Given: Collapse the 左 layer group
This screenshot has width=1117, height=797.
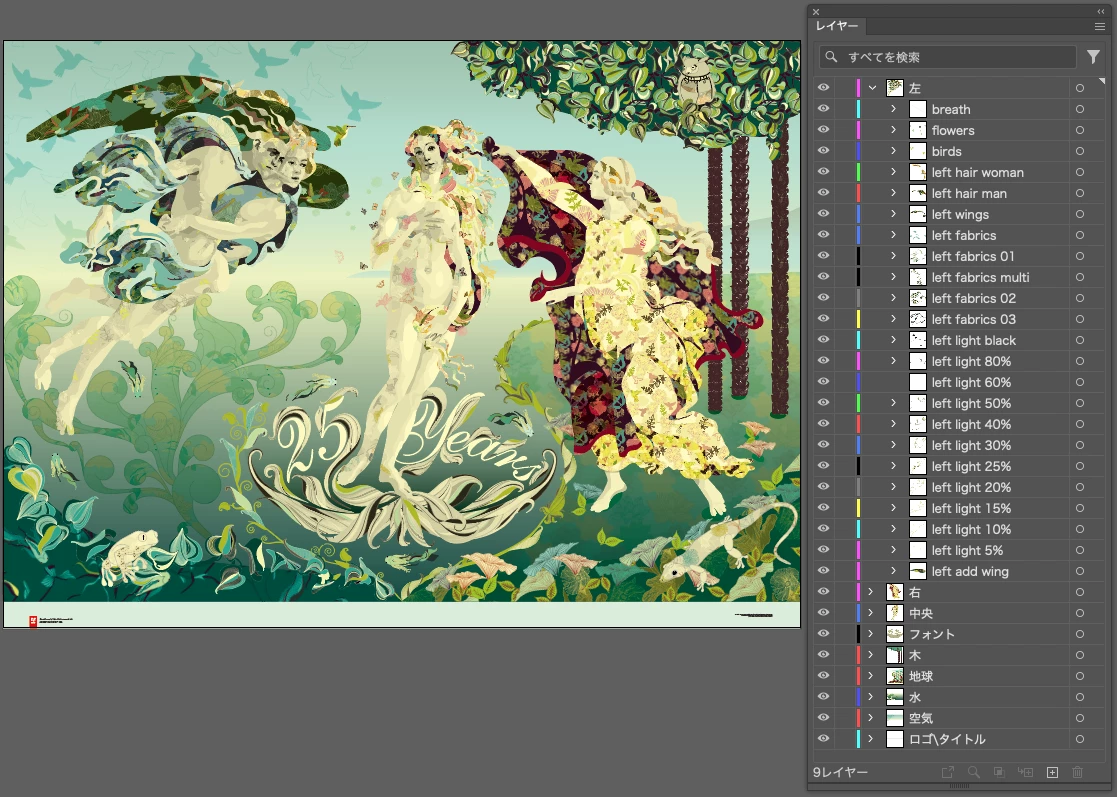Looking at the screenshot, I should pyautogui.click(x=872, y=88).
